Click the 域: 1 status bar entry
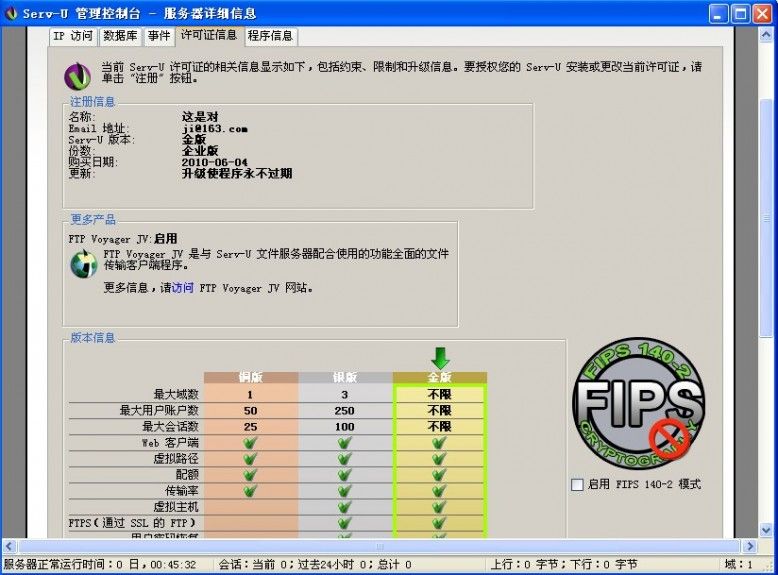Viewport: 778px width, 575px height. coord(738,565)
